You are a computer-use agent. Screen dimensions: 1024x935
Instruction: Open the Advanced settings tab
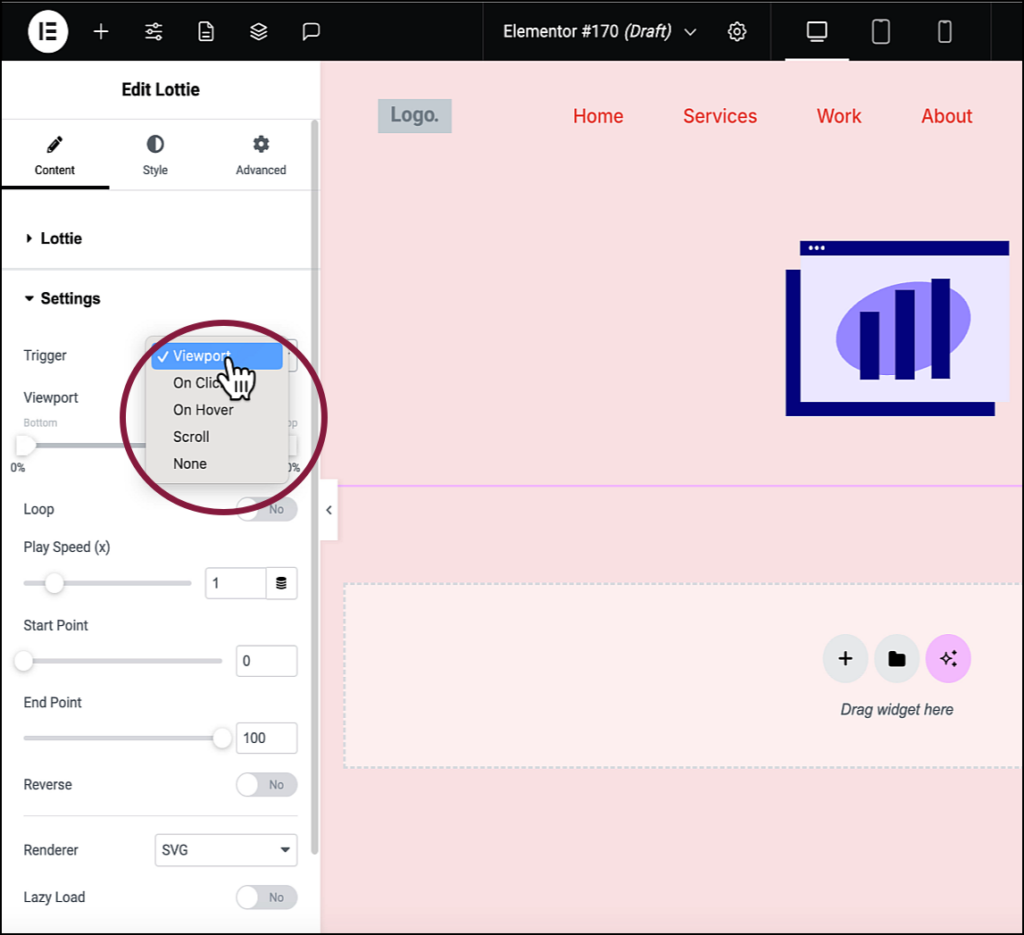(260, 154)
